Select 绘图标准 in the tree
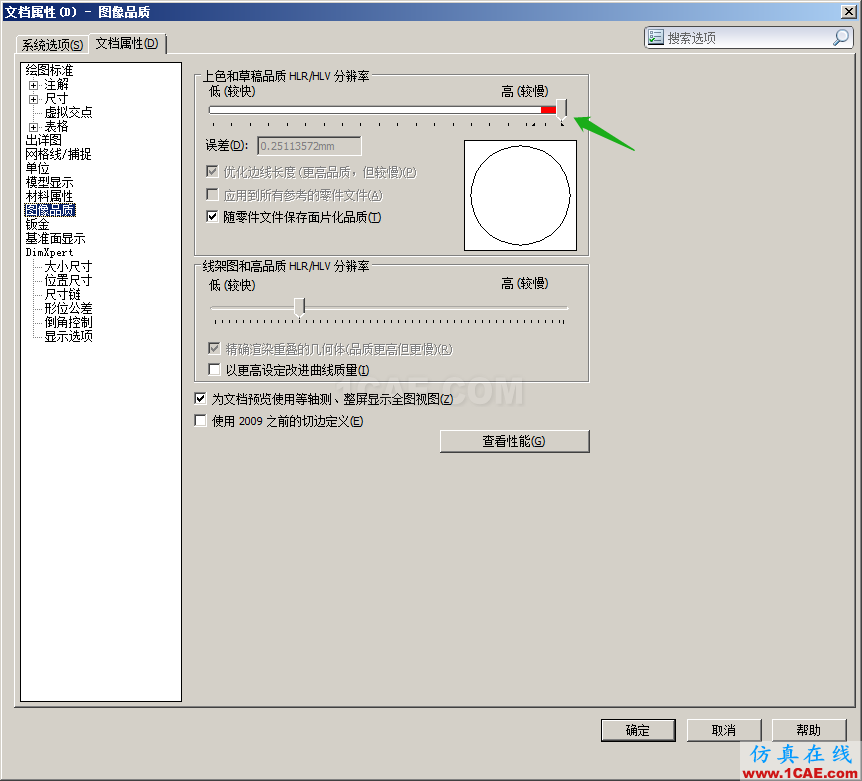 (49, 70)
